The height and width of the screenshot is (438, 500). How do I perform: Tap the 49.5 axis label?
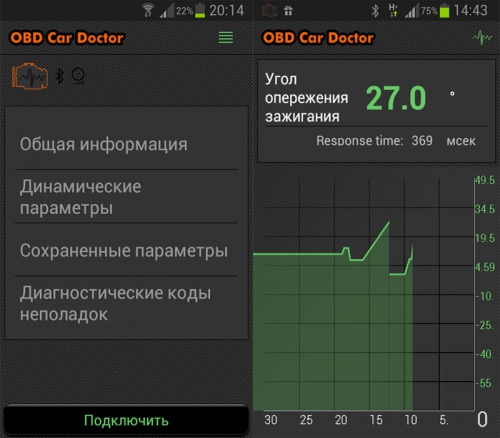coord(485,180)
